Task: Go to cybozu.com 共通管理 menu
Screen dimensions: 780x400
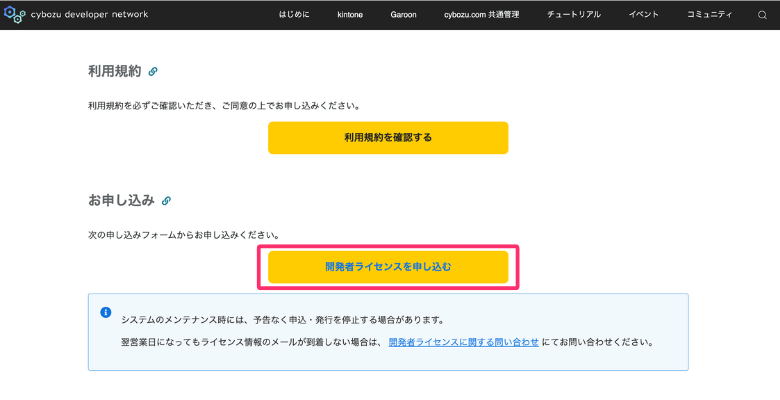Action: coord(481,15)
